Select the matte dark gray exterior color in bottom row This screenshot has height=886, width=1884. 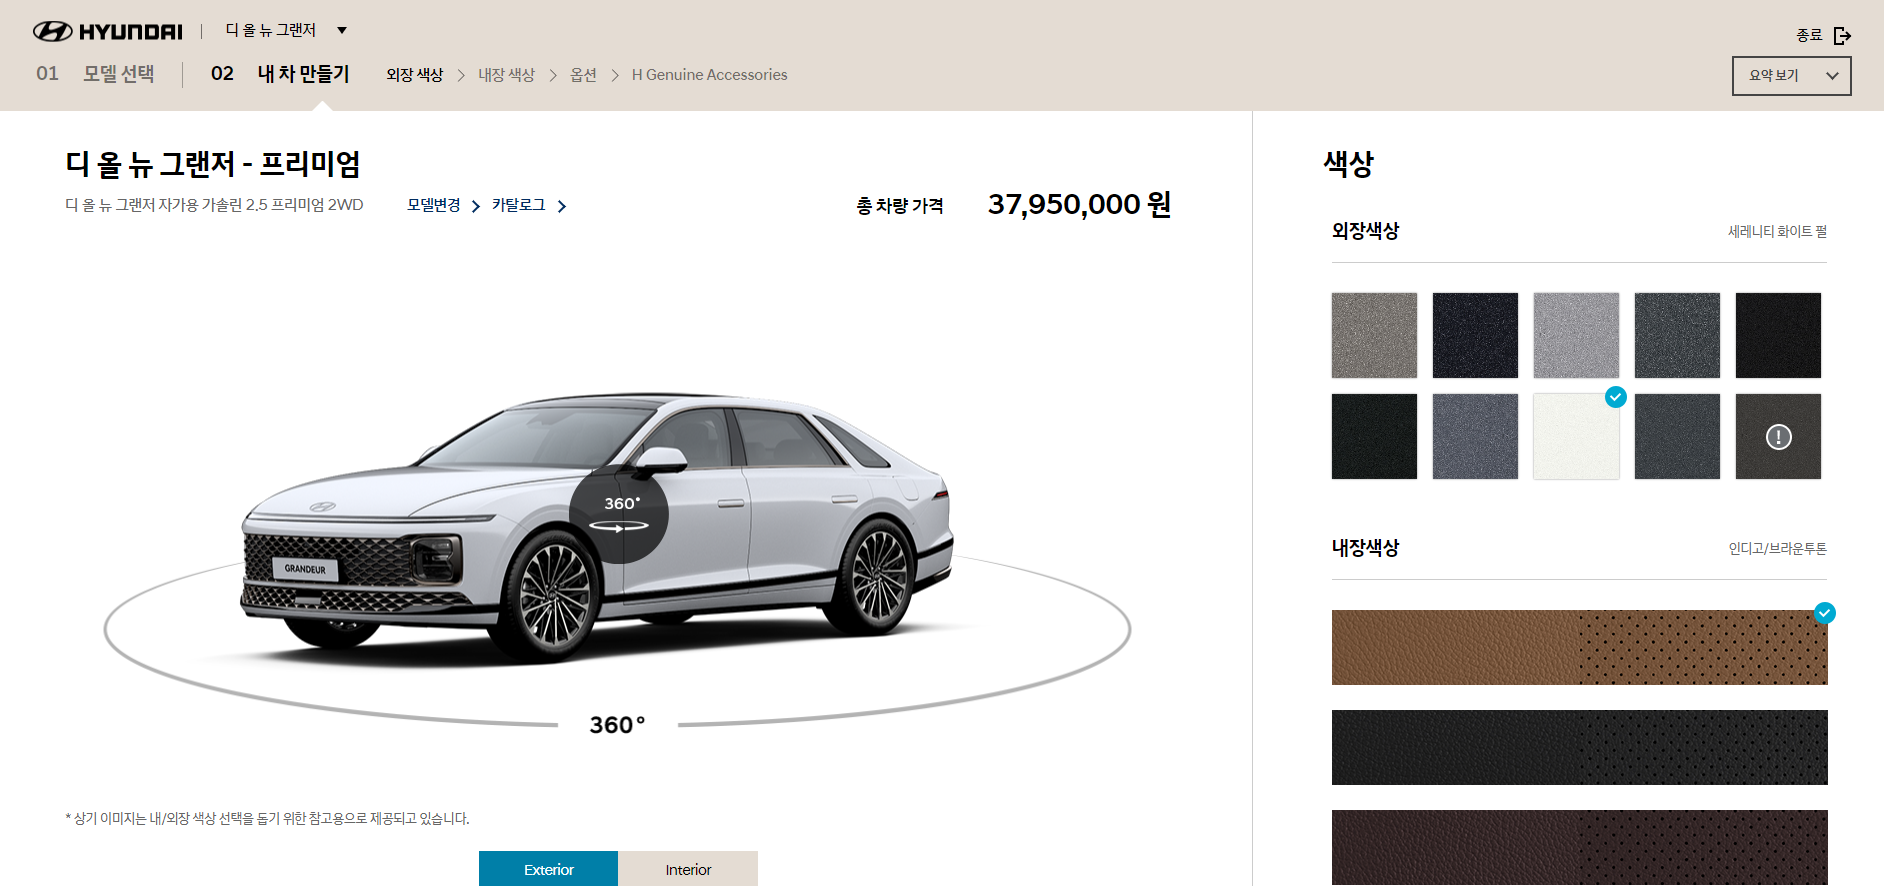[x=1677, y=436]
